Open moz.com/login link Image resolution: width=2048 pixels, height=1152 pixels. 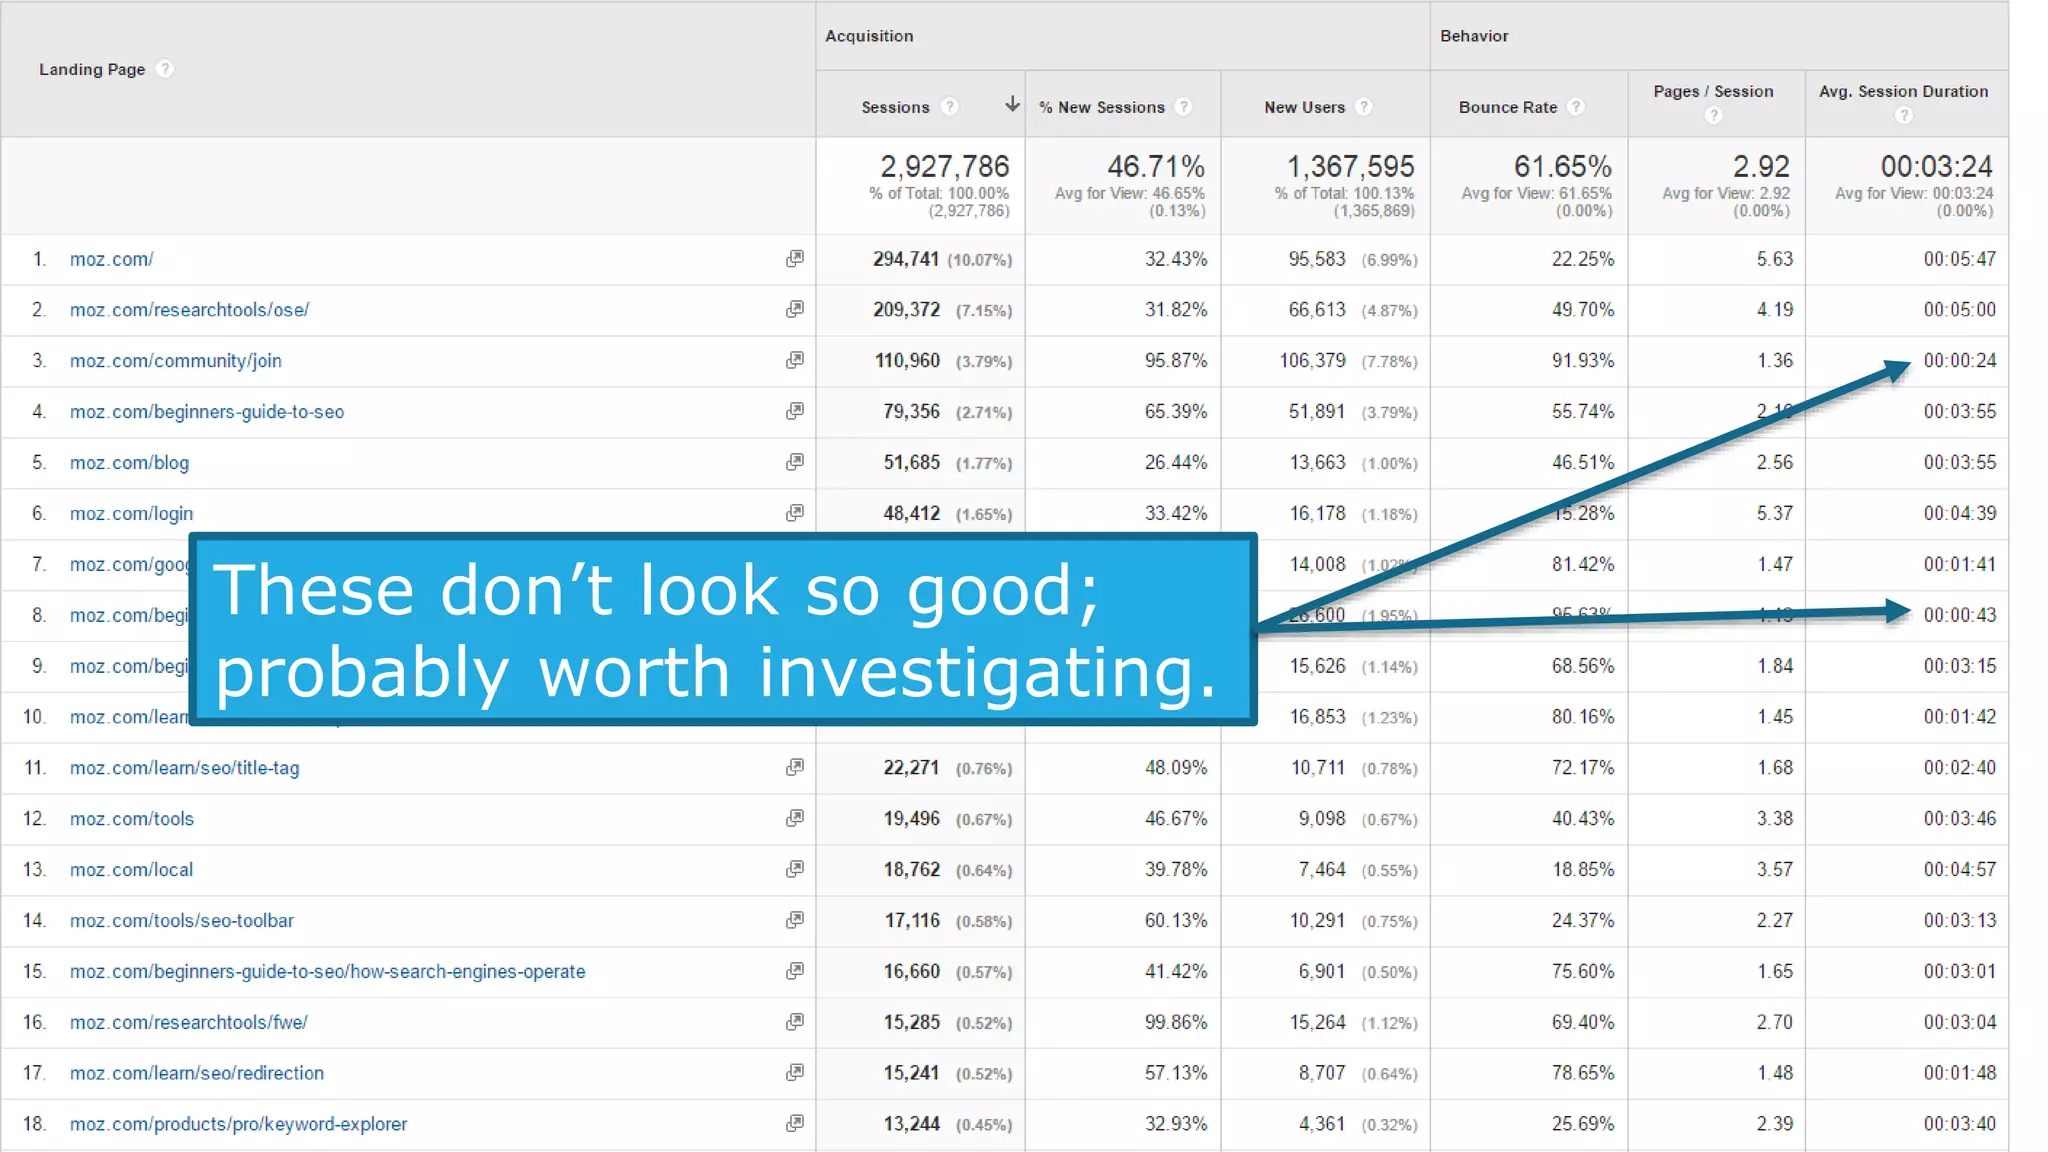coord(131,514)
